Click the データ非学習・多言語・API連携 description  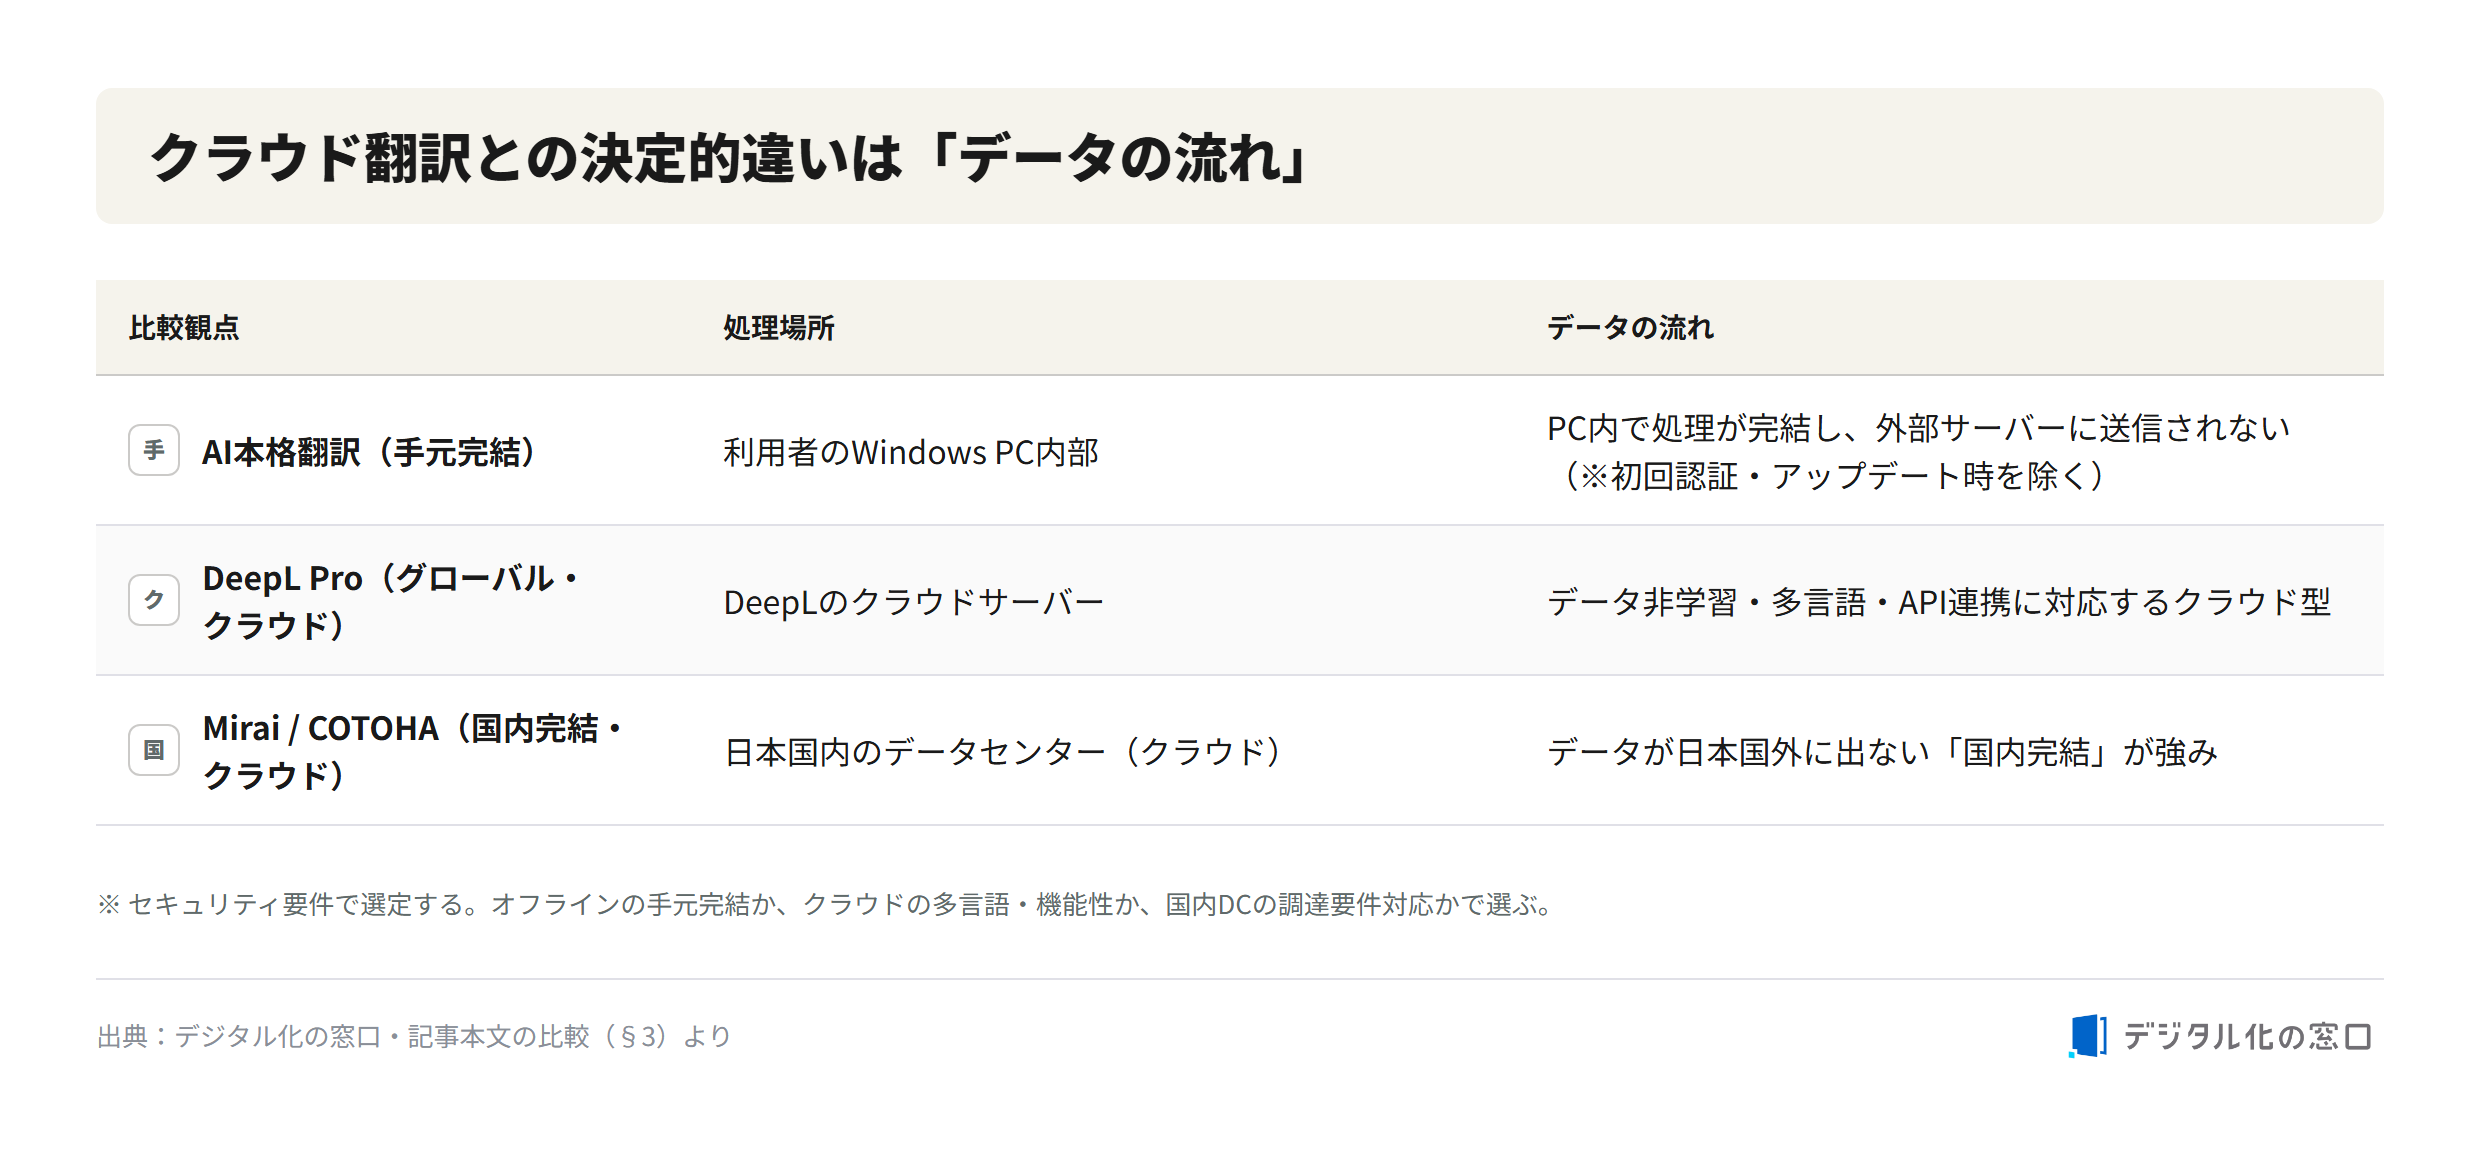point(1939,602)
